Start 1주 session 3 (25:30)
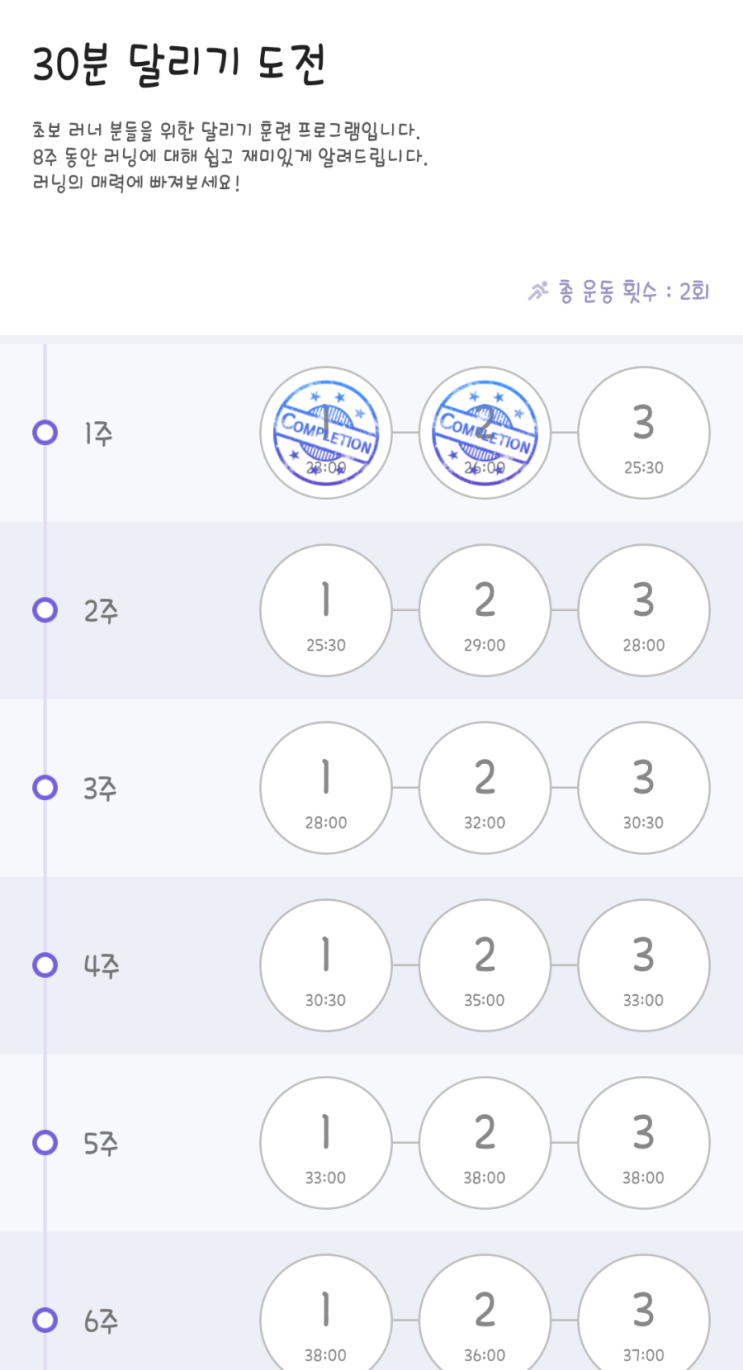743x1370 pixels. click(x=644, y=433)
